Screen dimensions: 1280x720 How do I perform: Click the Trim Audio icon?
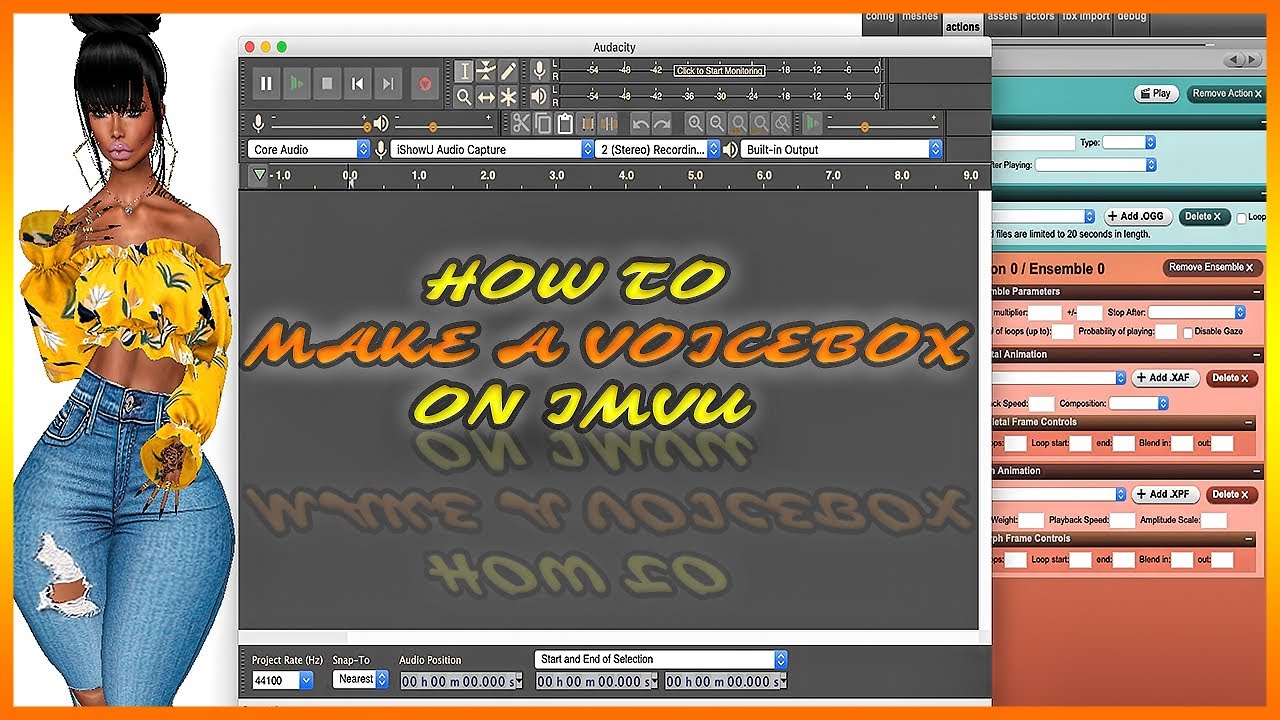(587, 123)
